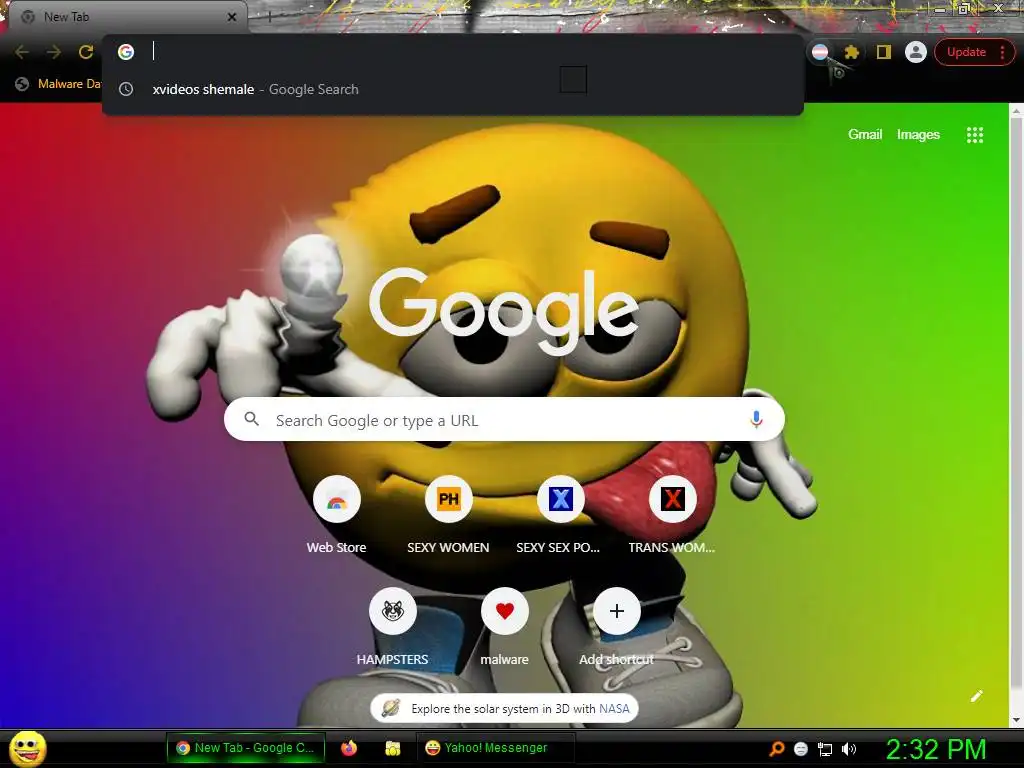Click the smiley Start button on the taskbar
This screenshot has height=768, width=1024.
(28, 748)
